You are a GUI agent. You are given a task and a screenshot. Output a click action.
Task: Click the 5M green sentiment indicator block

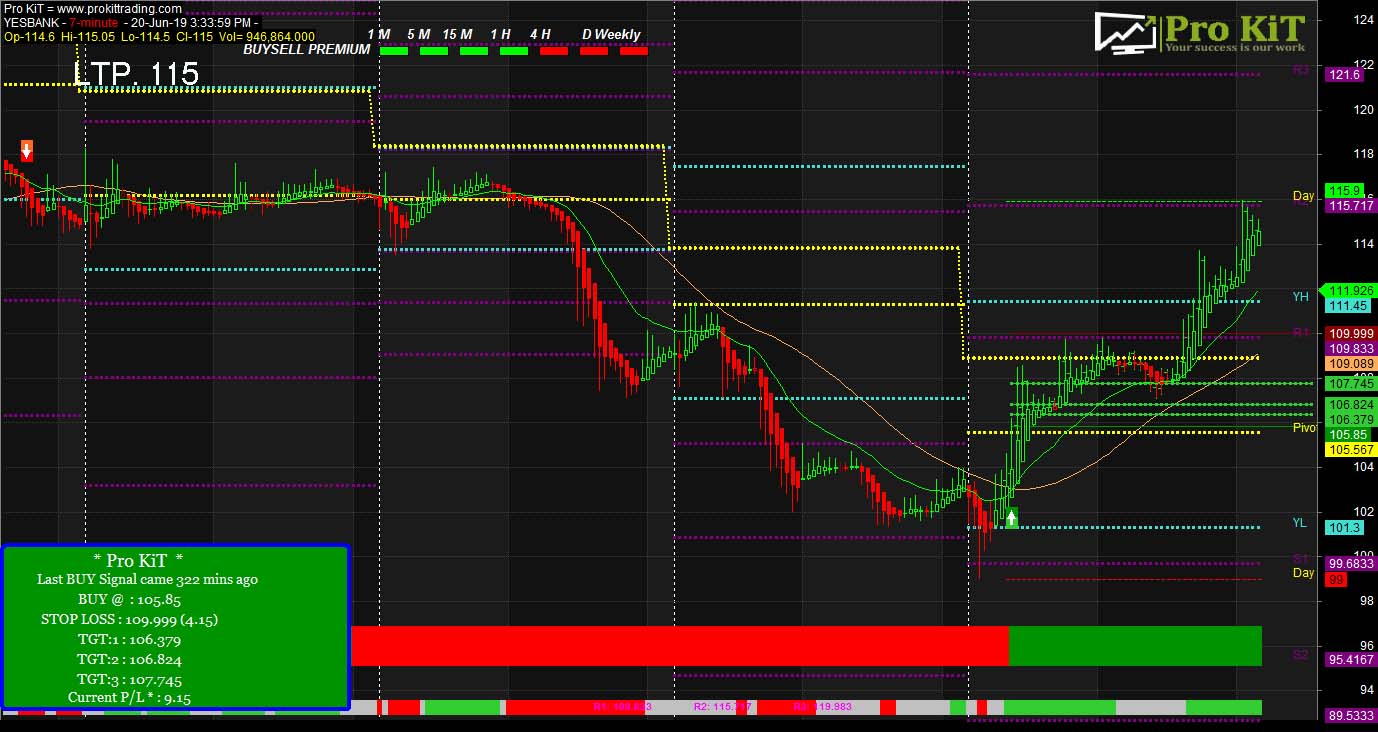[x=432, y=49]
